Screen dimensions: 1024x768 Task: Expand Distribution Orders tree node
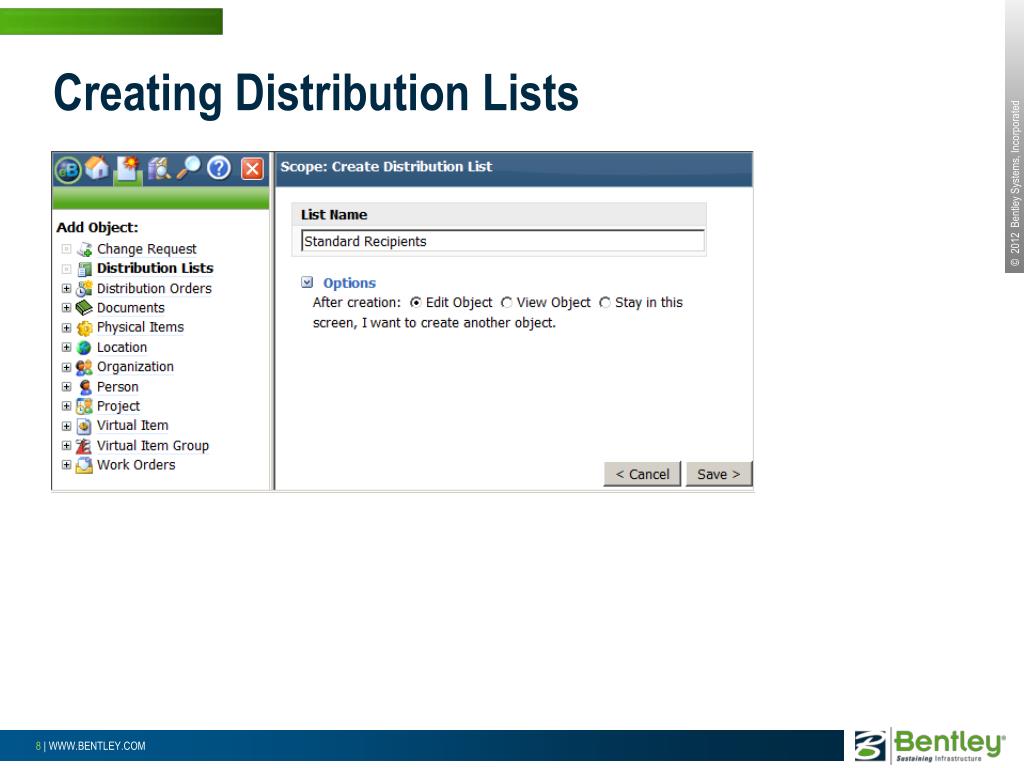coord(66,288)
